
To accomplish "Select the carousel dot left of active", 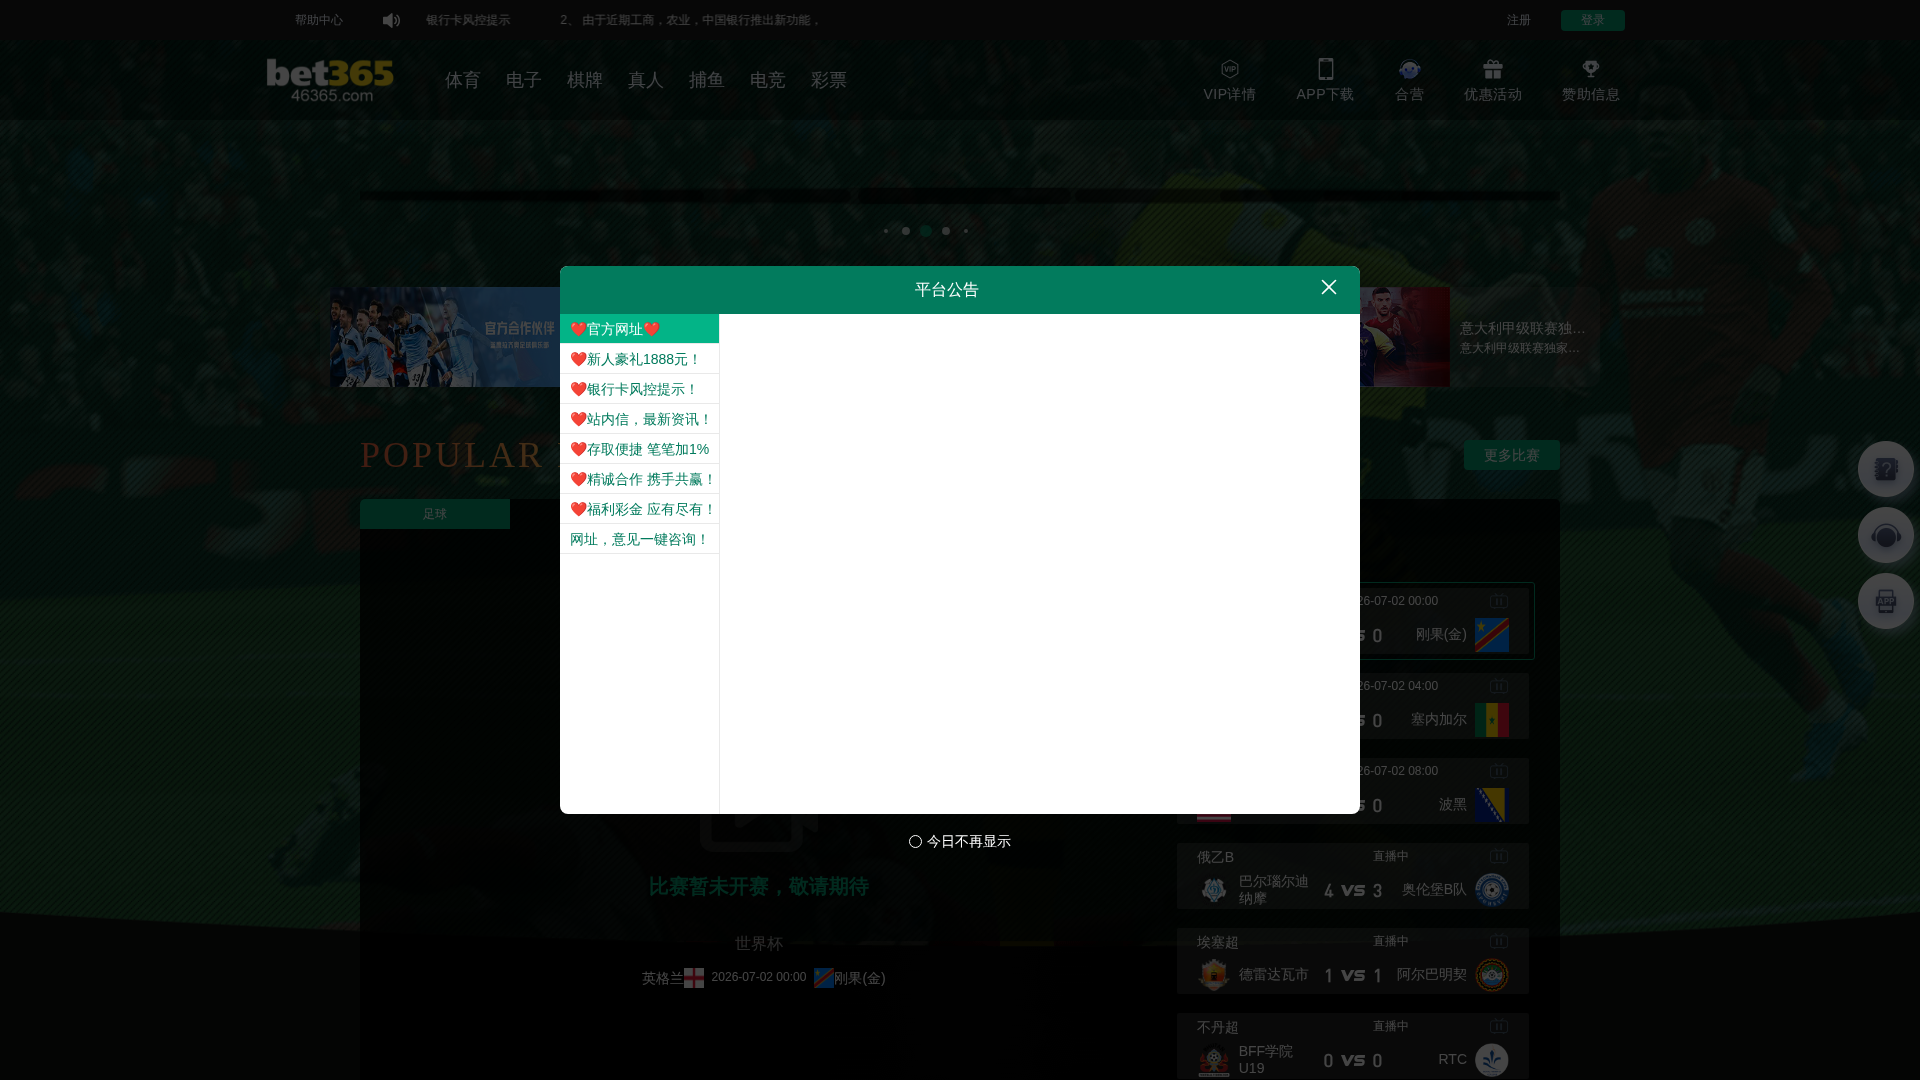I will coord(906,231).
